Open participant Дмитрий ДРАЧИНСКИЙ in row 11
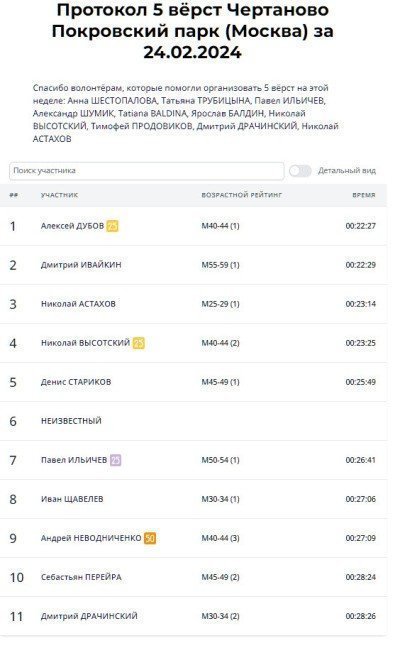Screen dimensions: 400x648 coord(89,616)
